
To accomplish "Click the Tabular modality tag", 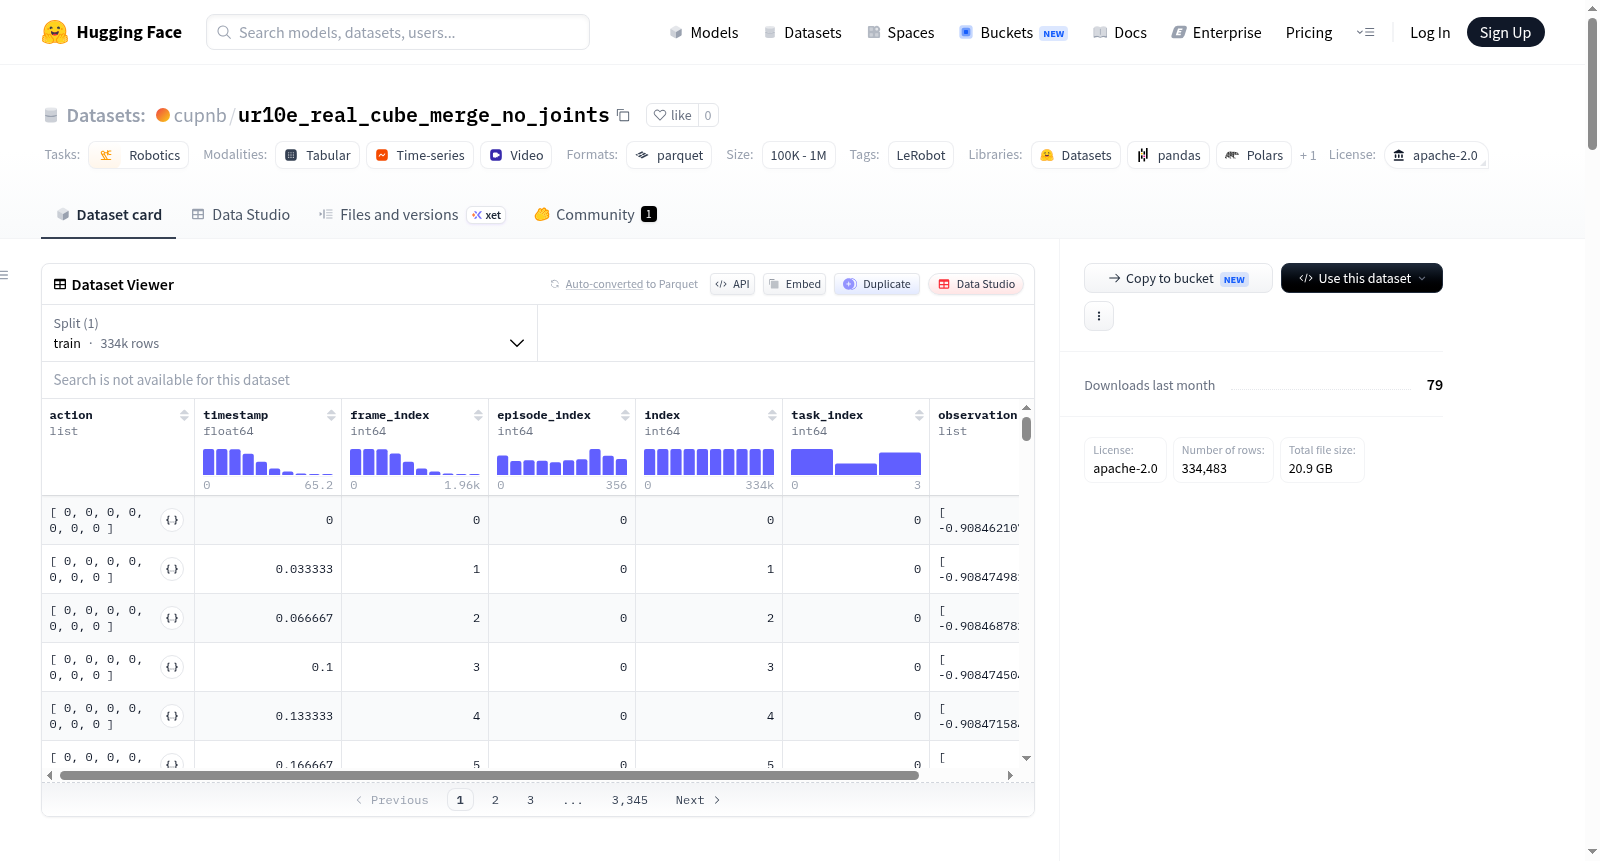I will [x=318, y=155].
